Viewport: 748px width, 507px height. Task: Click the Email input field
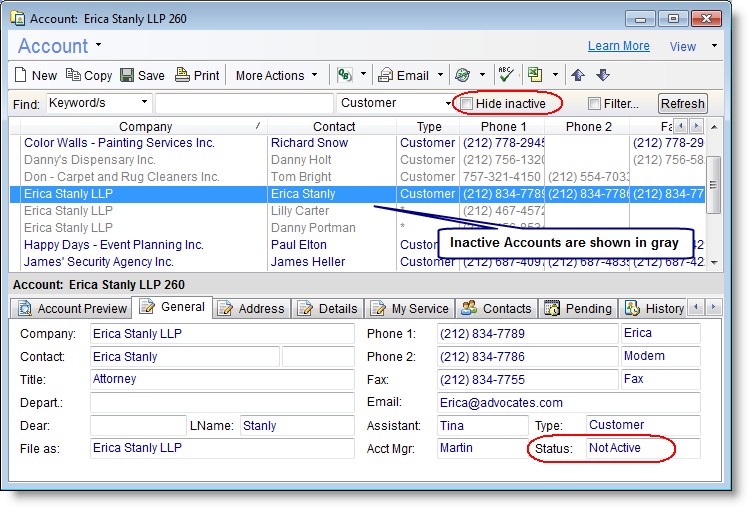568,402
